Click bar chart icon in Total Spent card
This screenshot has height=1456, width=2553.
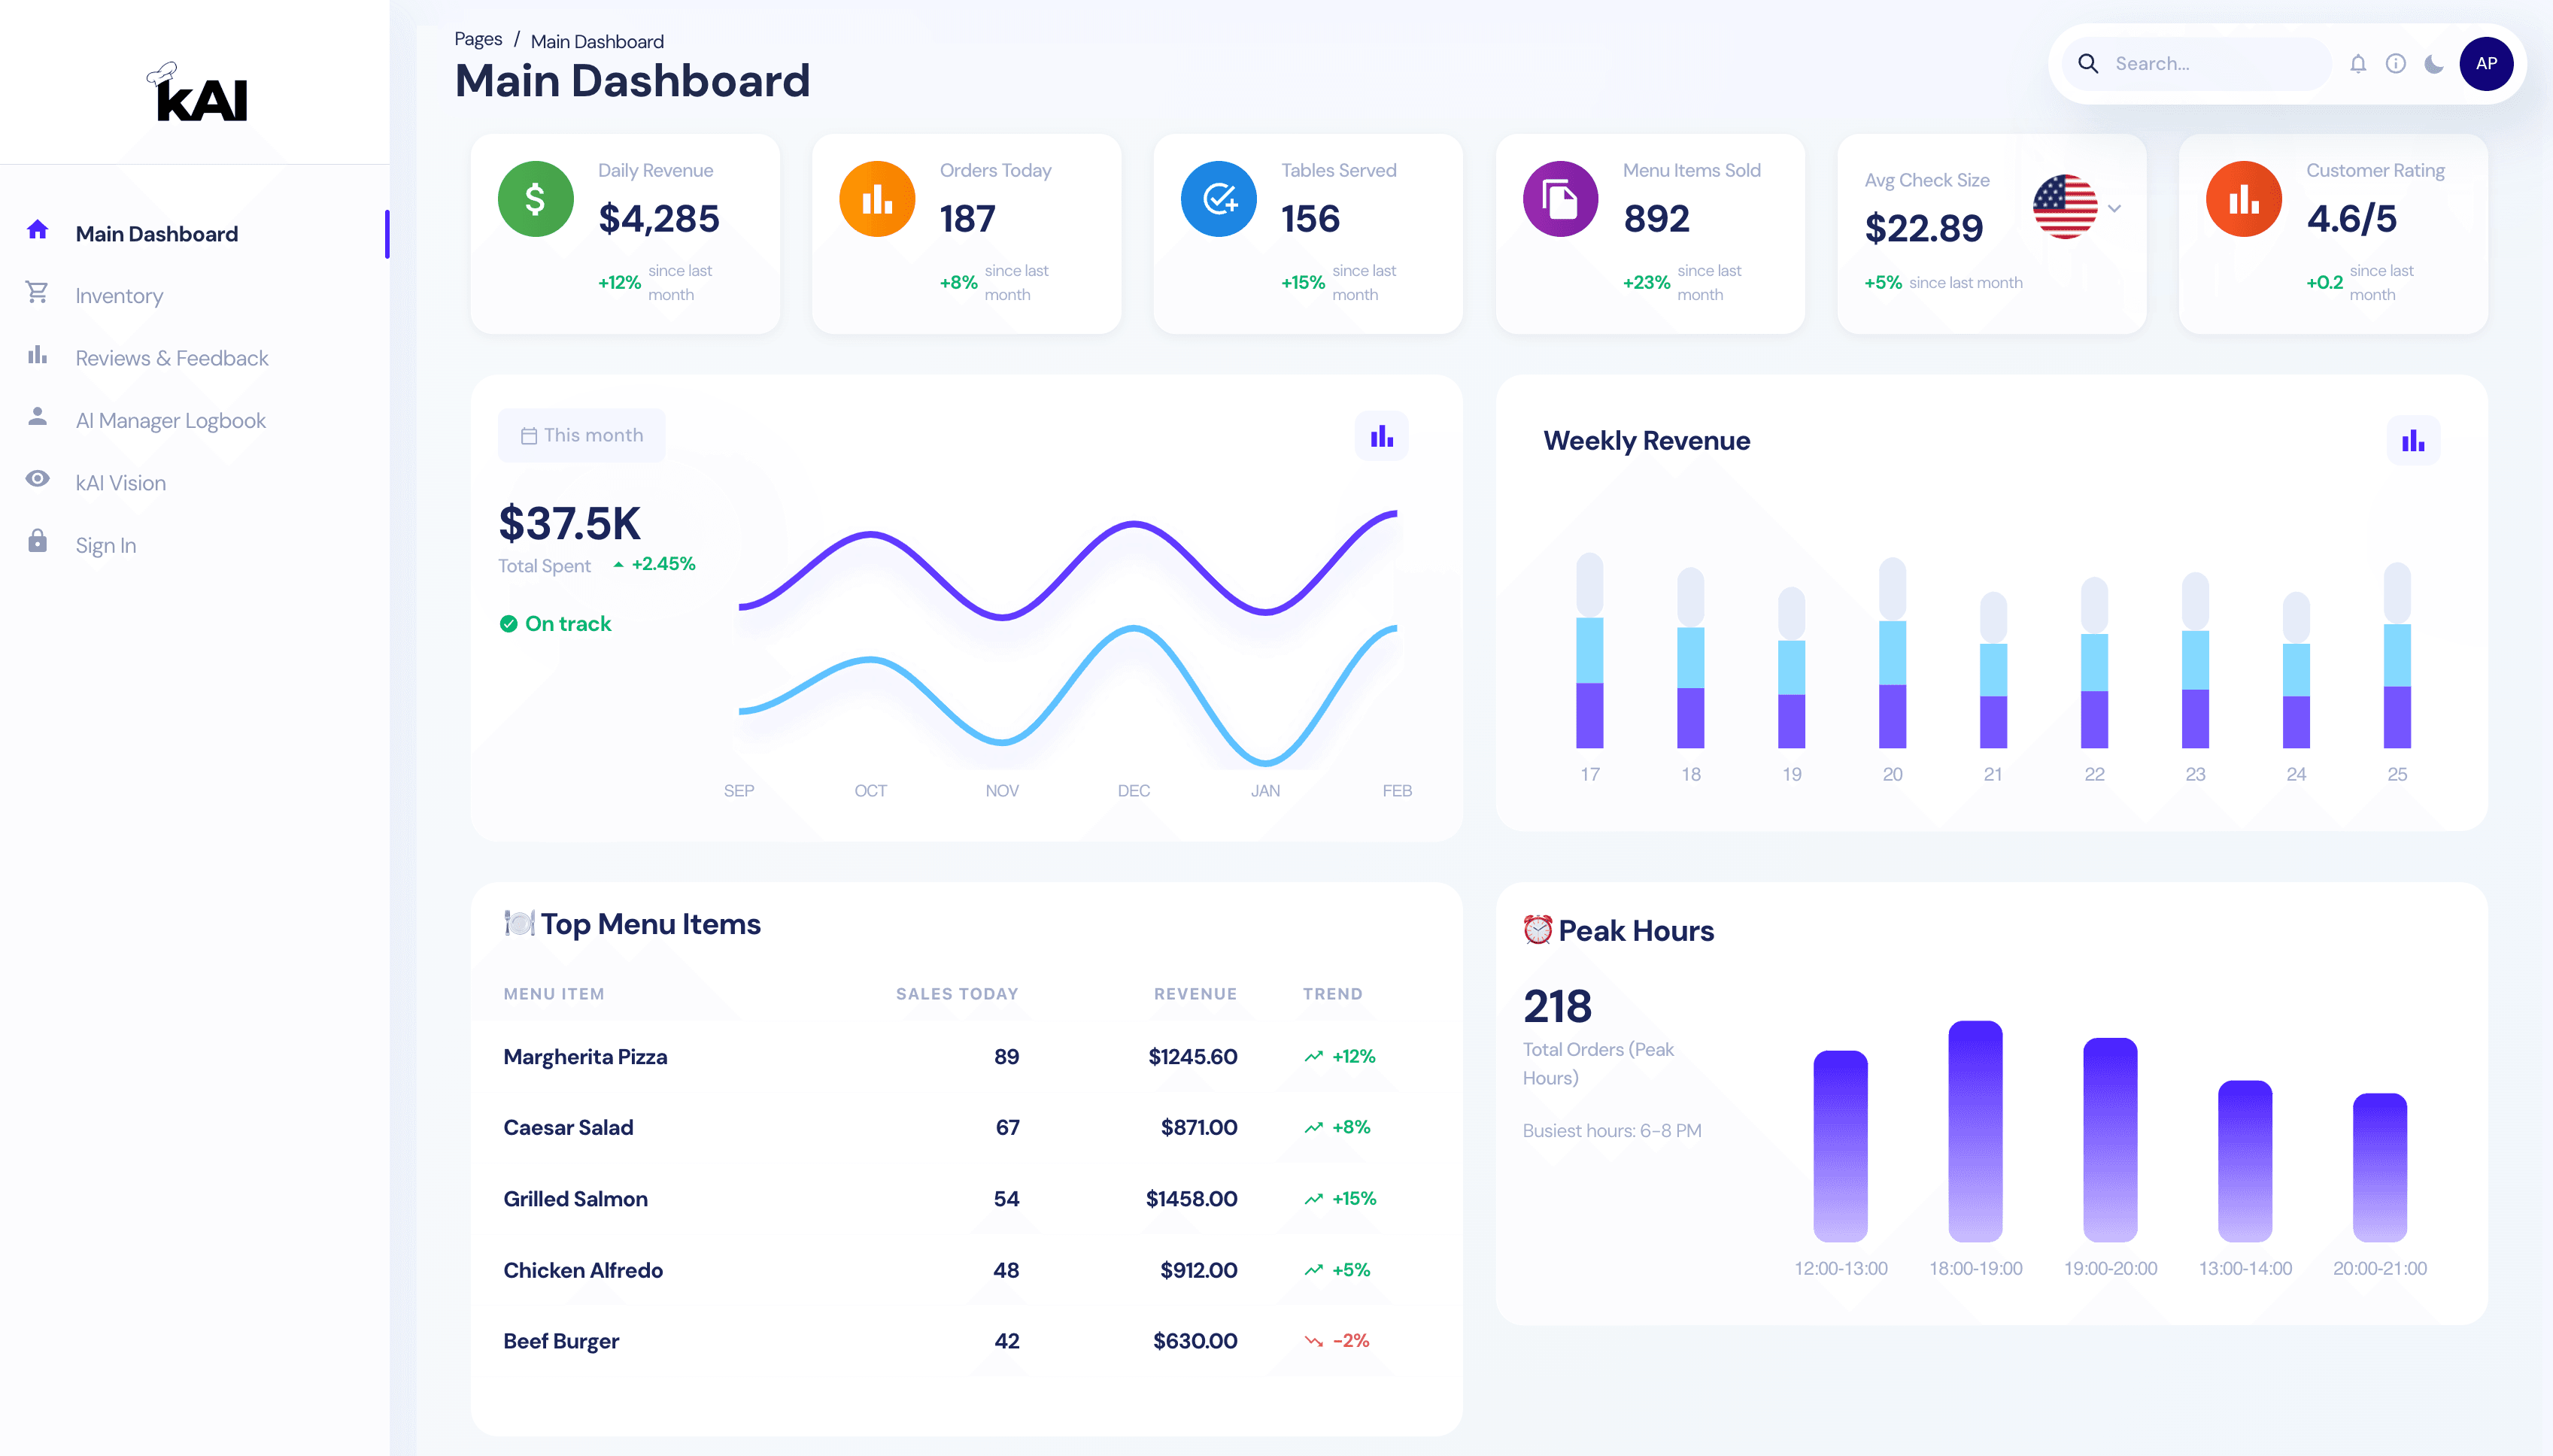tap(1381, 436)
